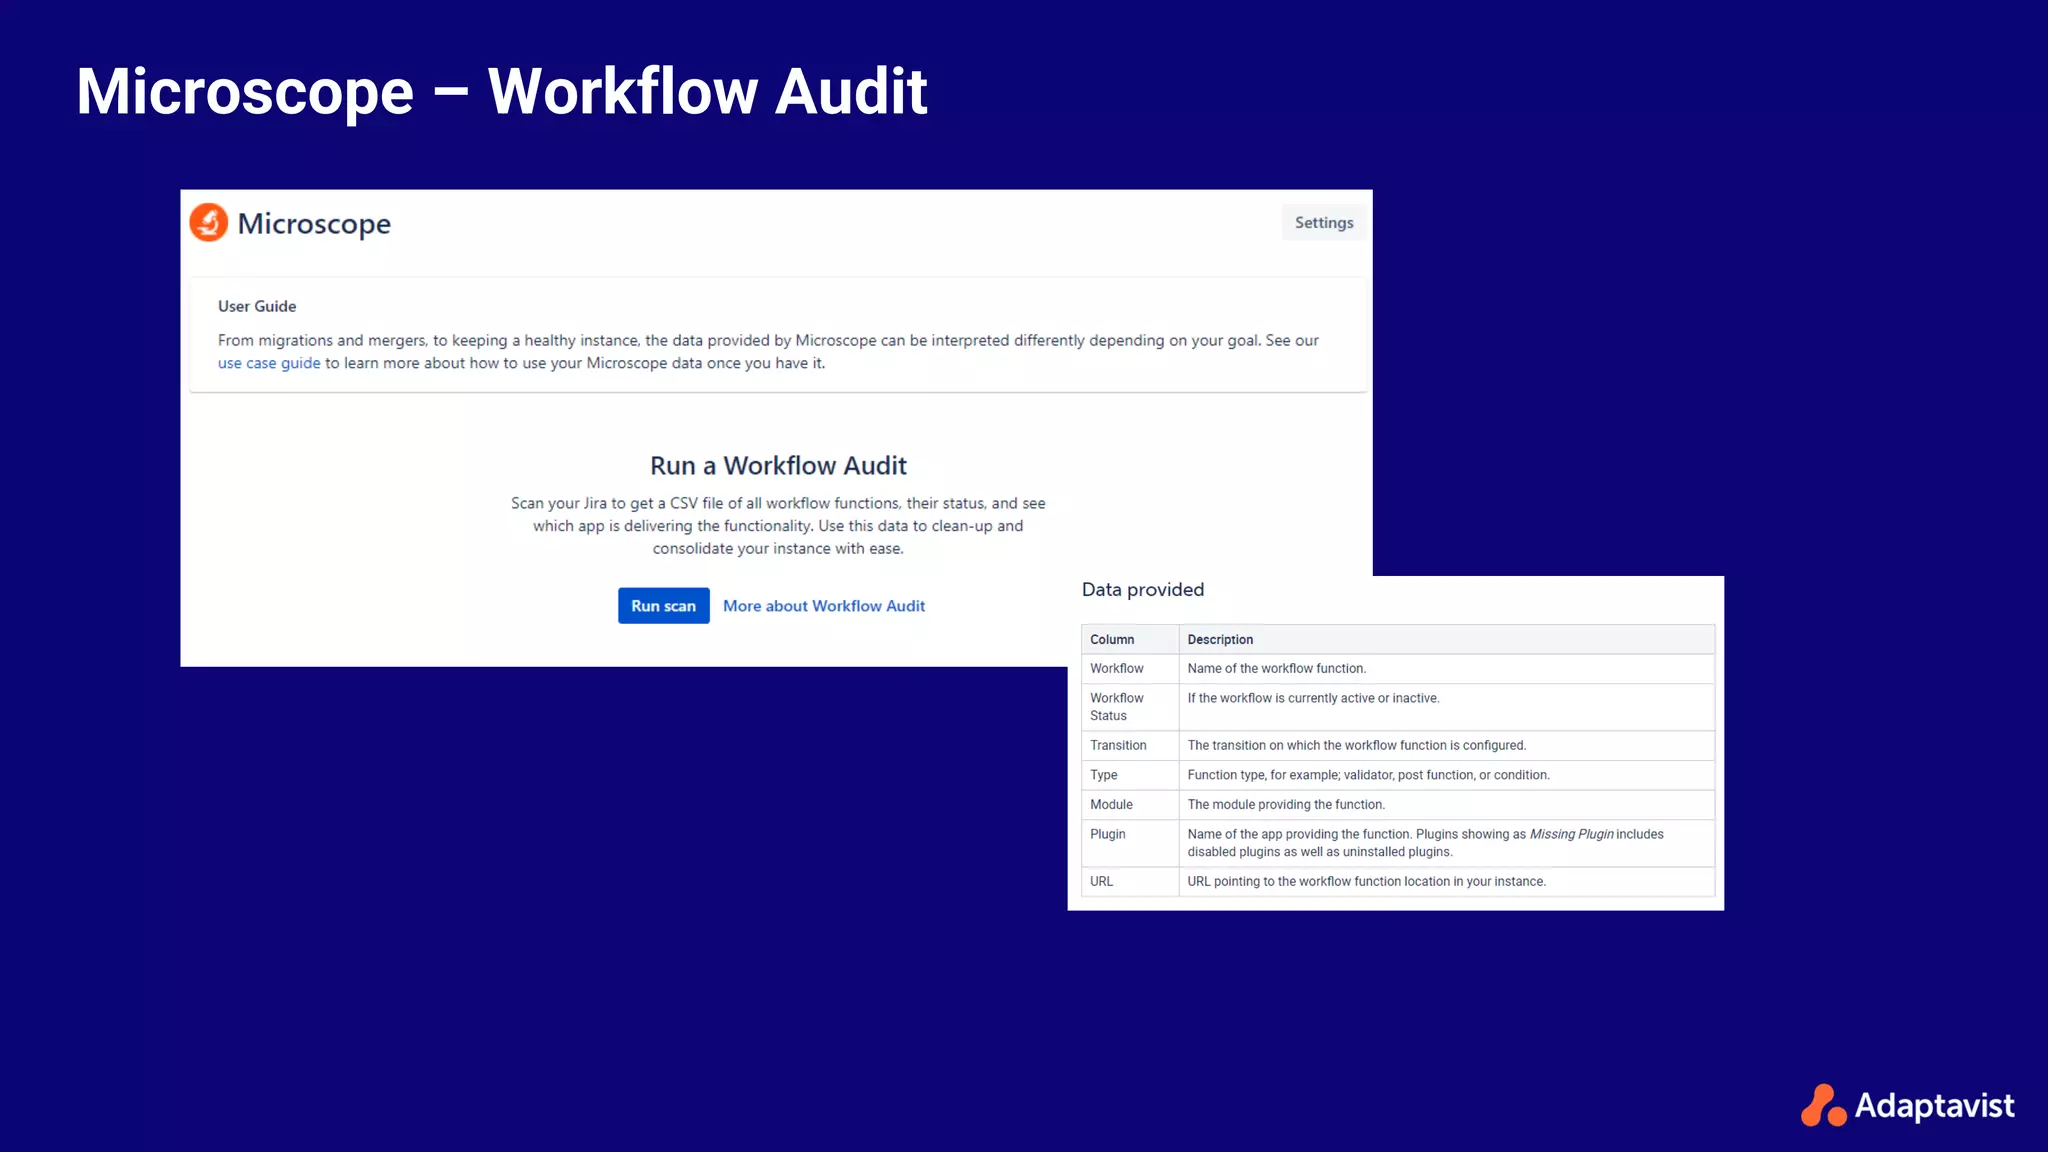Viewport: 2048px width, 1152px height.
Task: Click the Adaptavist logo icon
Action: tap(1823, 1105)
